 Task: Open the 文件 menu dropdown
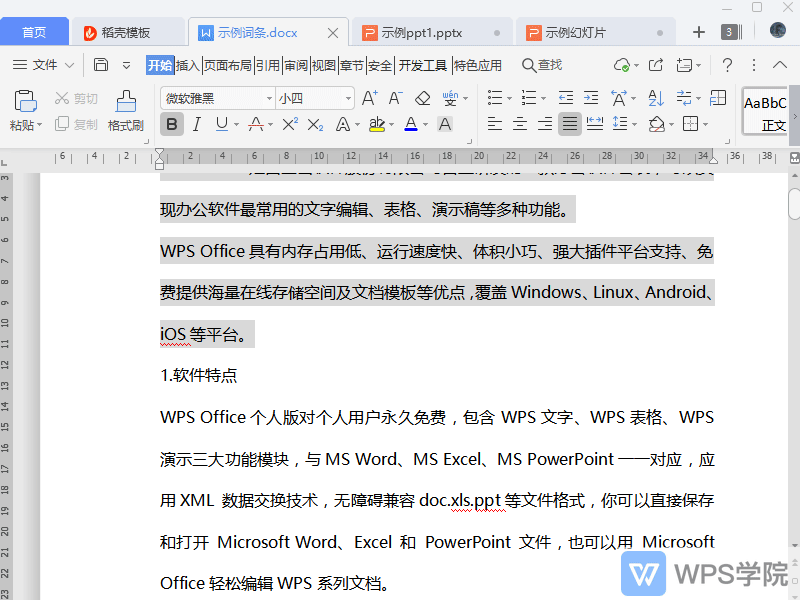point(45,65)
